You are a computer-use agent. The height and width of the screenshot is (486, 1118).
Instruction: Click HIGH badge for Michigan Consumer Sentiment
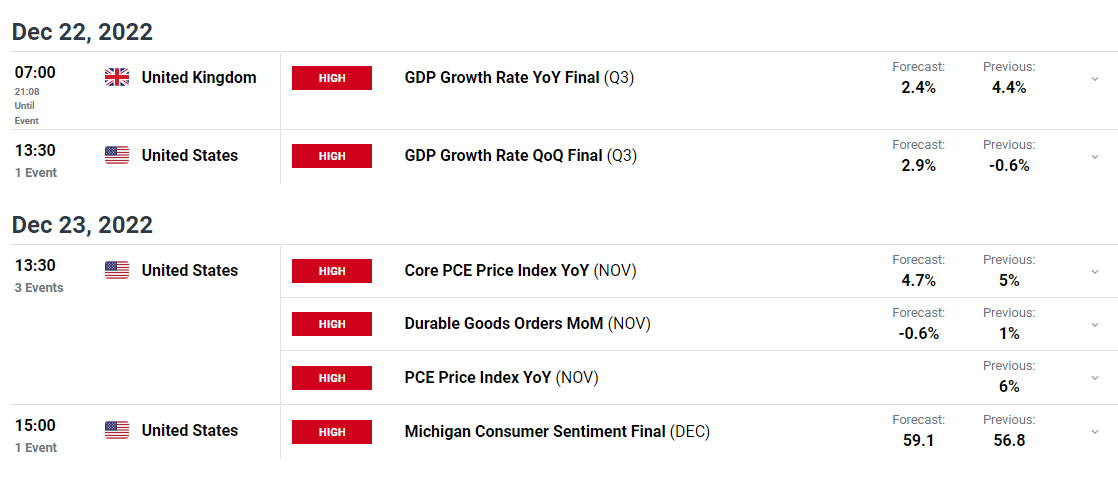332,432
